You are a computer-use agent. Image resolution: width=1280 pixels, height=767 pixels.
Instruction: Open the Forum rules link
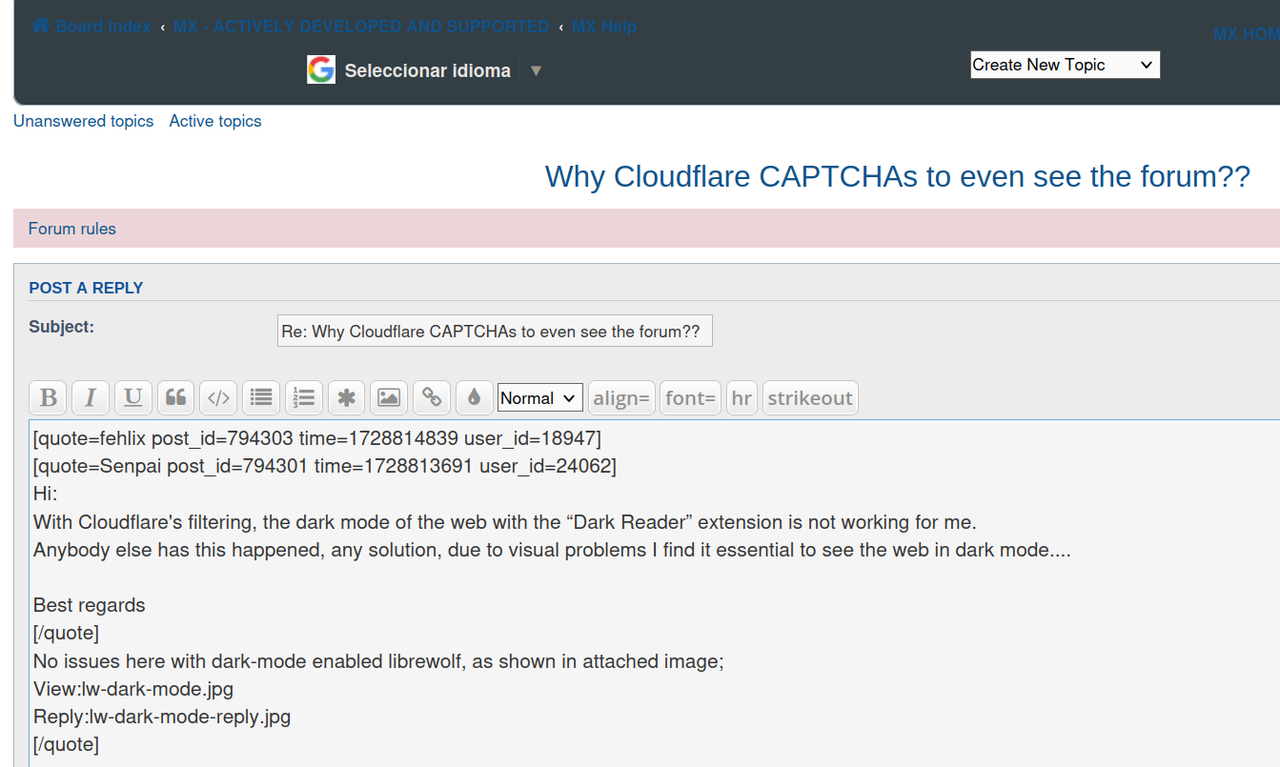[x=72, y=229]
